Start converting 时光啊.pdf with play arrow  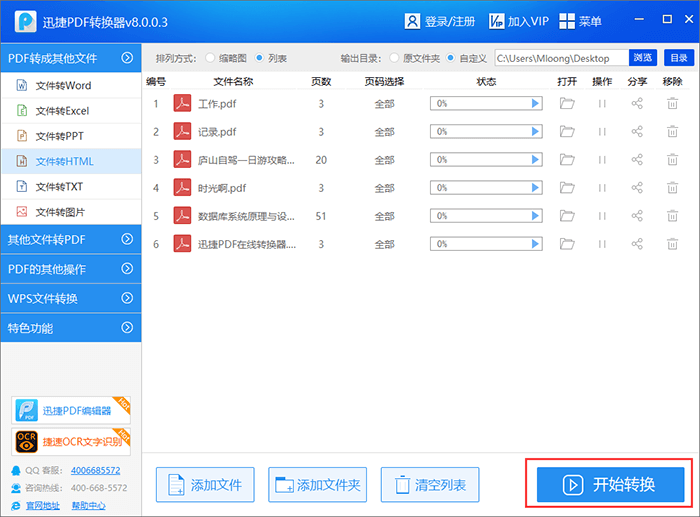[535, 188]
